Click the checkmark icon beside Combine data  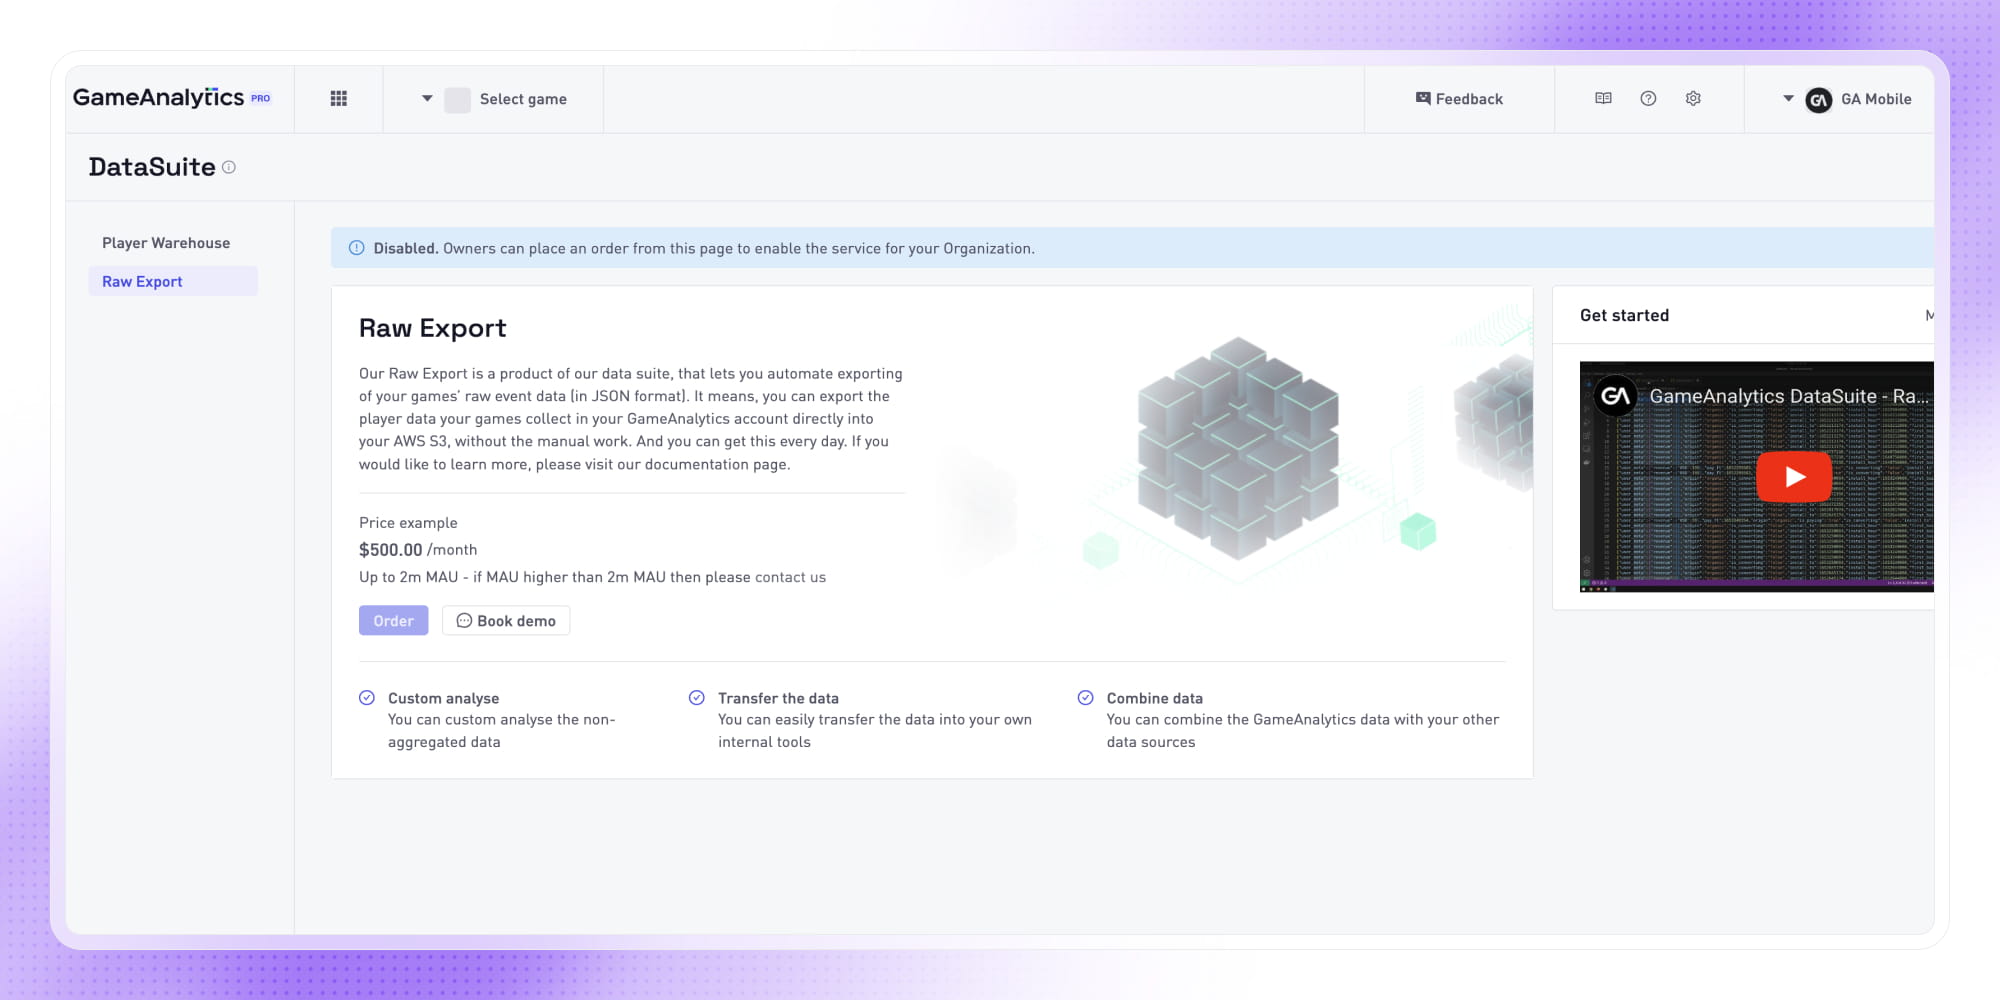[1085, 696]
